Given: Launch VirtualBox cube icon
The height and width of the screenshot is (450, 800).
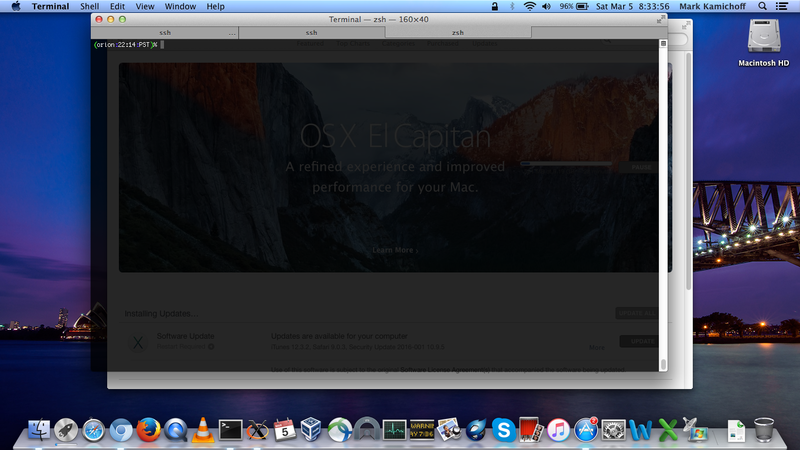Looking at the screenshot, I should 311,430.
